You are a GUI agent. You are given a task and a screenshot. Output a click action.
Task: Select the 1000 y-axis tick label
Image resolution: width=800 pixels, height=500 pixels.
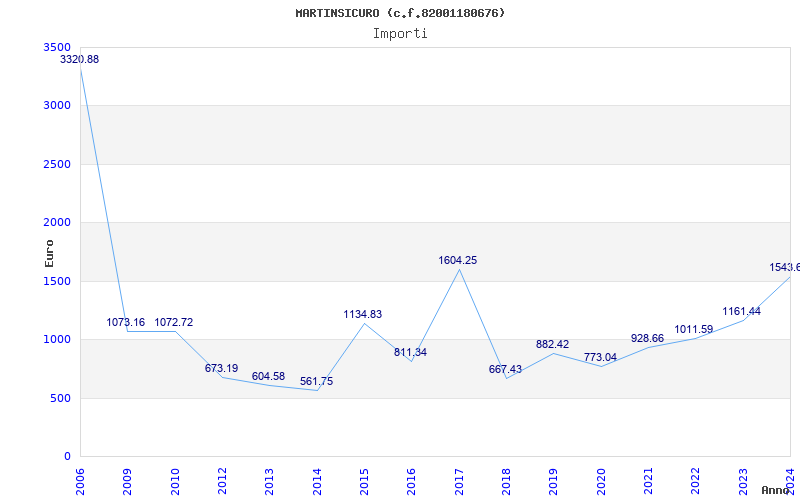click(x=58, y=339)
